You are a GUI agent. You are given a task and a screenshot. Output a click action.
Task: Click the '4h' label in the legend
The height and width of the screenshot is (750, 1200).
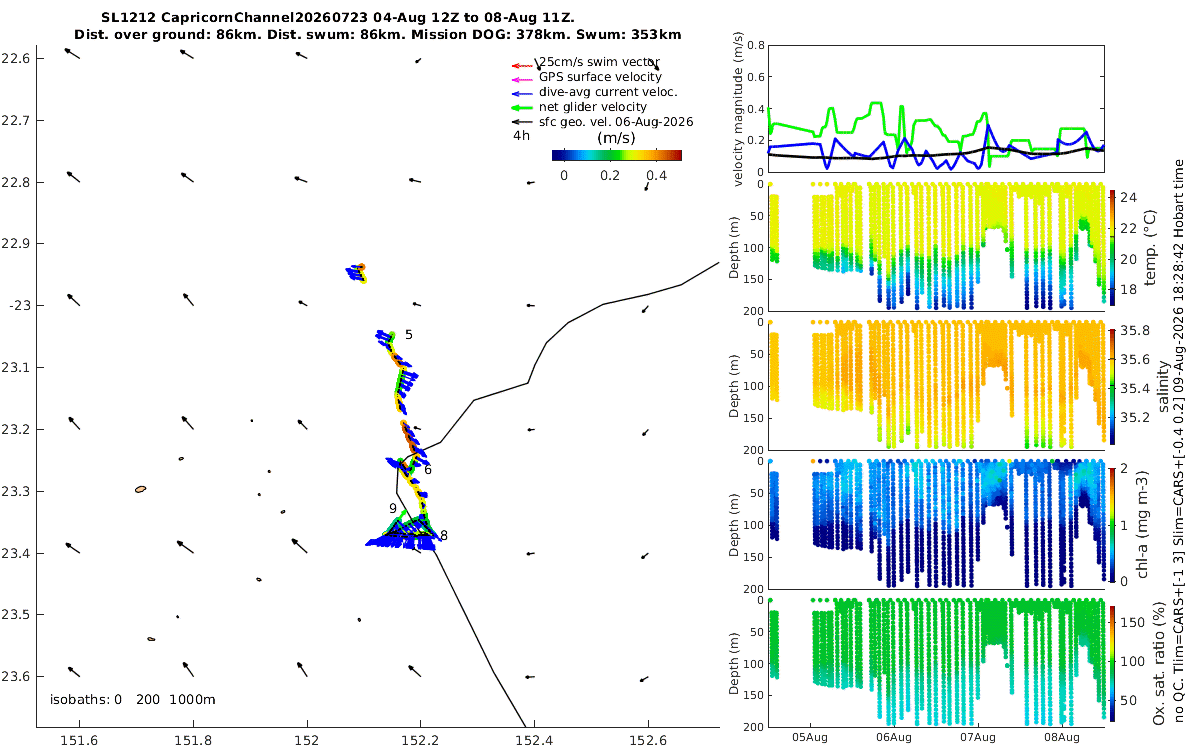[x=521, y=136]
